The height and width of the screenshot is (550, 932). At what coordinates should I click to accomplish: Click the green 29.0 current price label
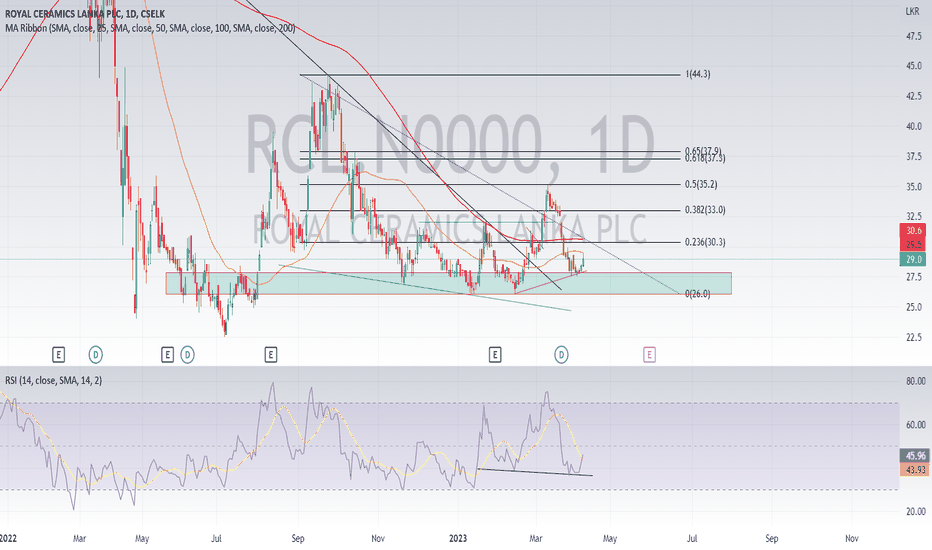click(x=913, y=259)
